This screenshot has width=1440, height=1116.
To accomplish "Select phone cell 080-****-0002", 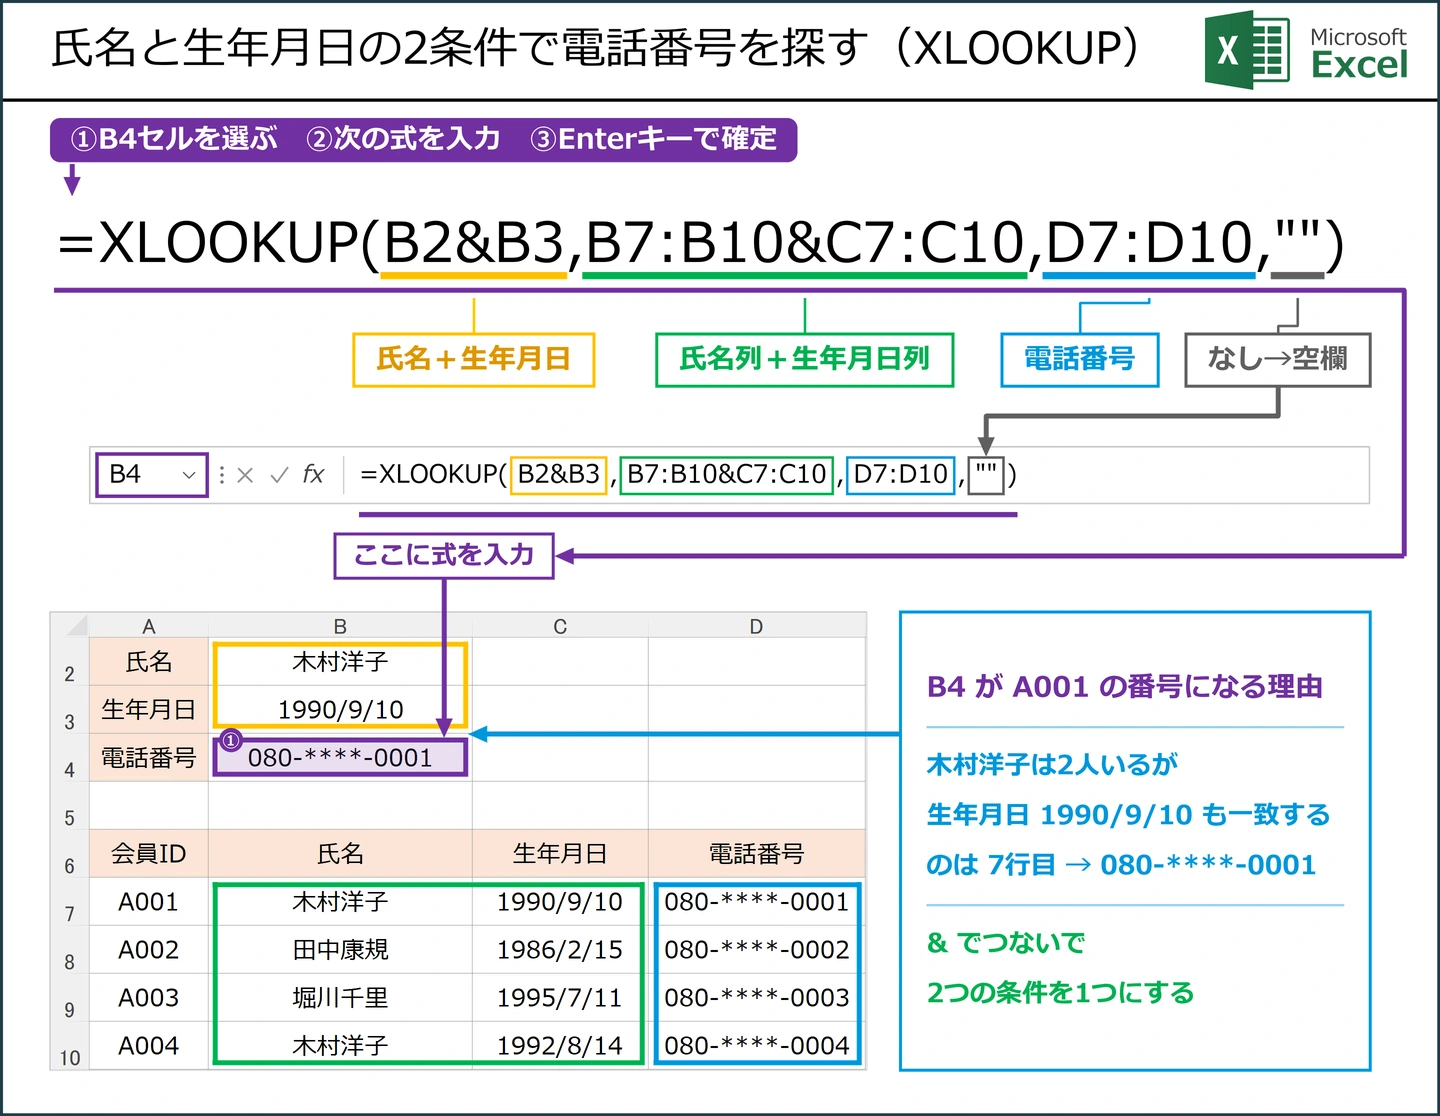I will pyautogui.click(x=756, y=950).
